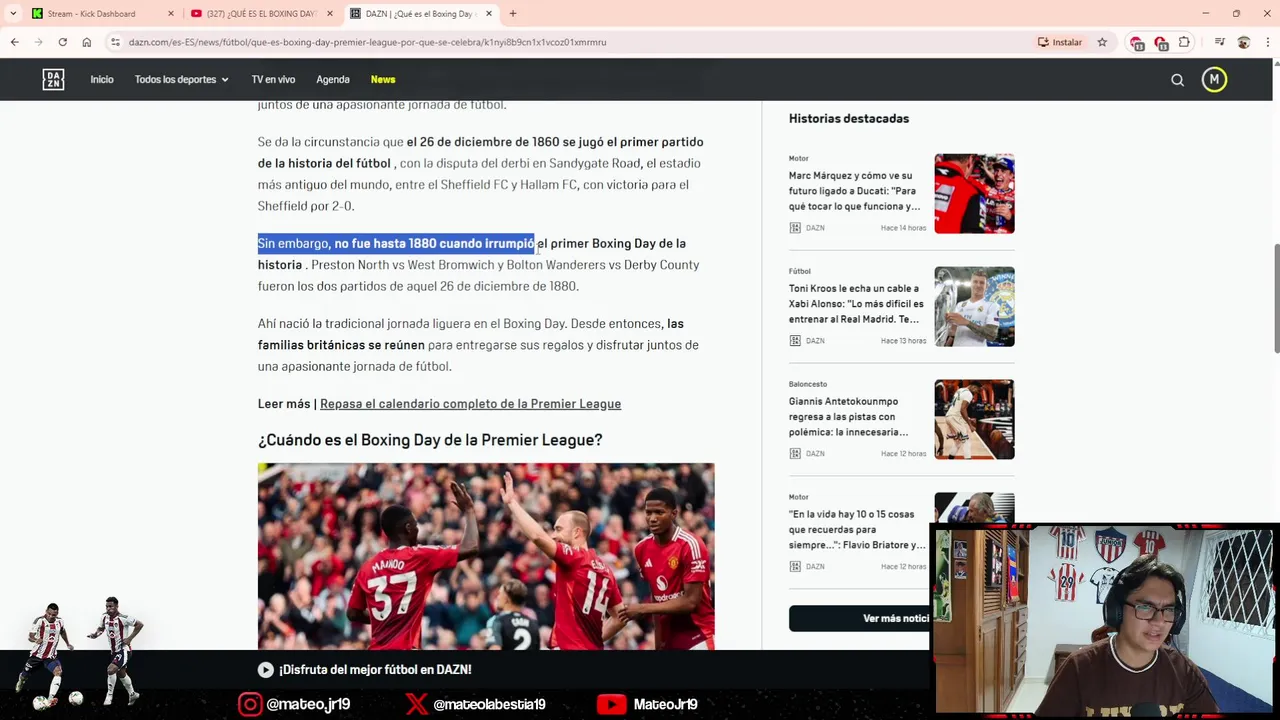Open the yellow M profile avatar
The image size is (1280, 720).
[1214, 80]
